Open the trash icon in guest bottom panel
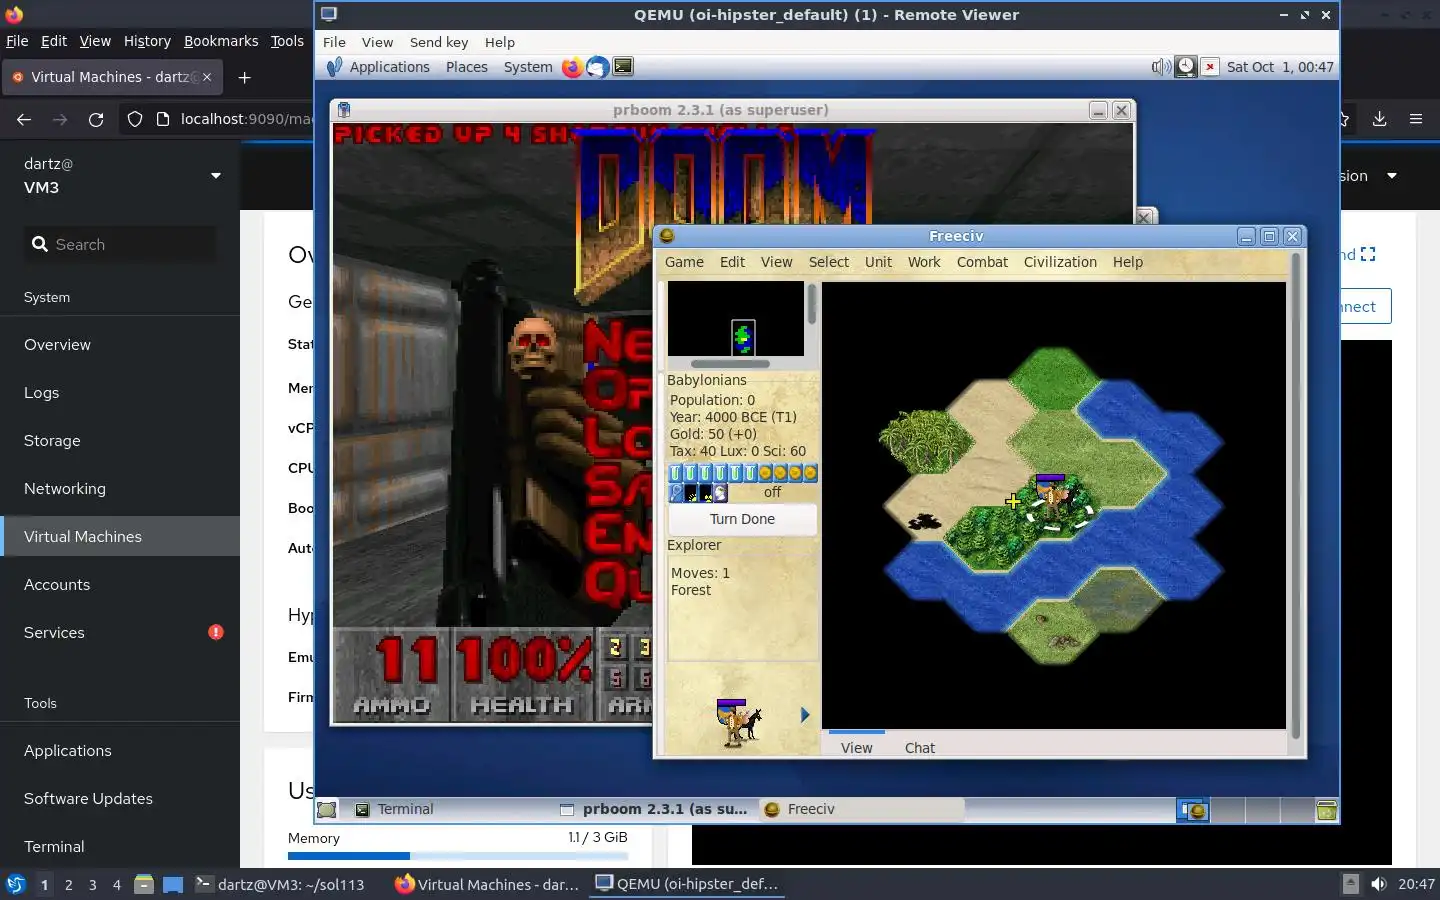1440x900 pixels. [x=1327, y=810]
